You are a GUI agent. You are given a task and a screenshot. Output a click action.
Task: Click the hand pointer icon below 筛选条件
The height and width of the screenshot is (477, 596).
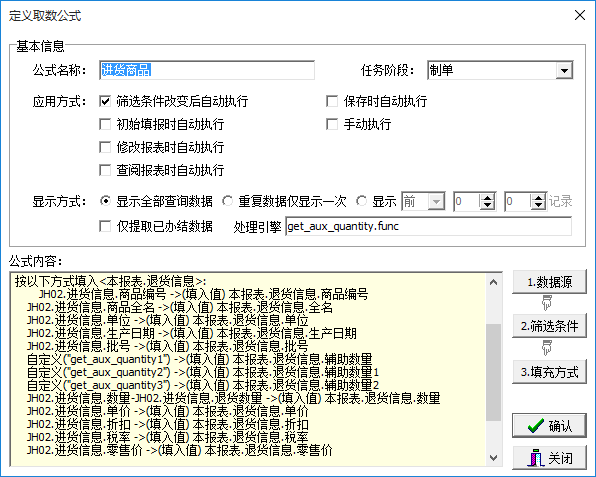pyautogui.click(x=547, y=348)
